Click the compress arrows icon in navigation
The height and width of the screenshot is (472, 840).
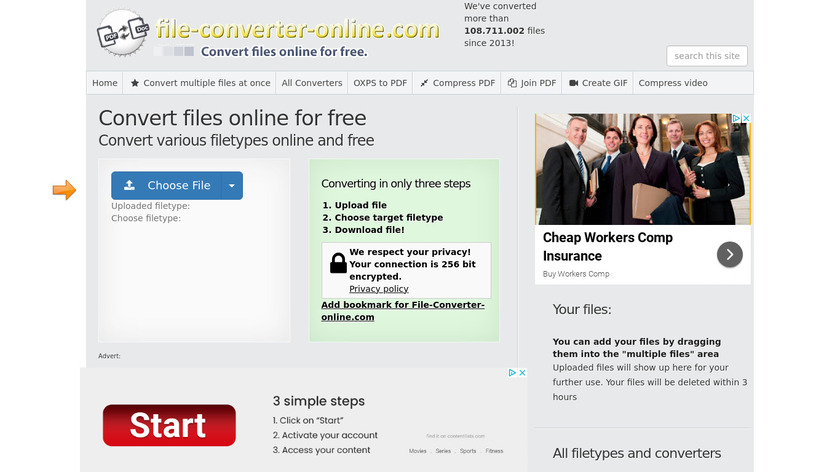424,83
